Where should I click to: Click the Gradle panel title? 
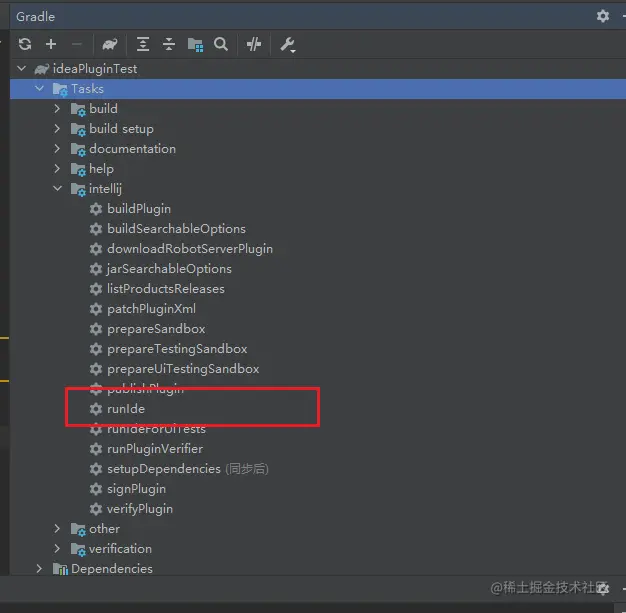tap(36, 17)
